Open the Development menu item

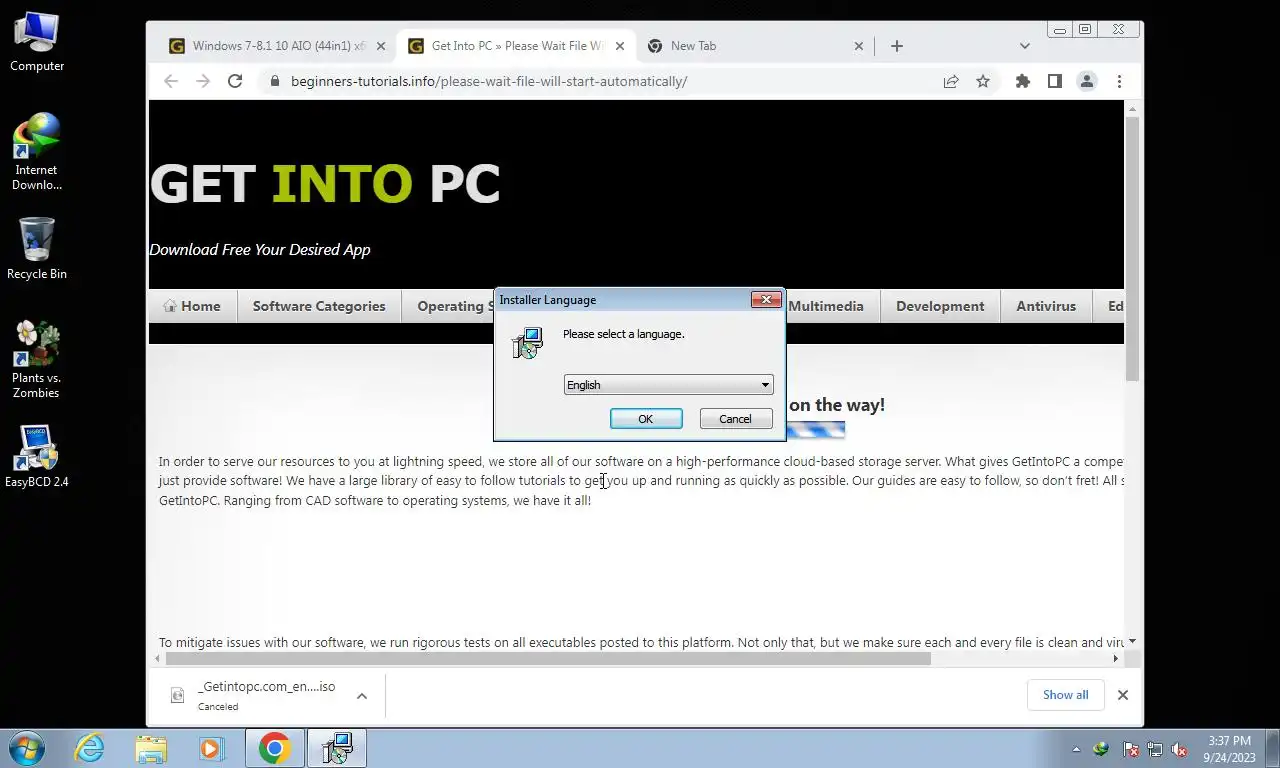coord(940,306)
